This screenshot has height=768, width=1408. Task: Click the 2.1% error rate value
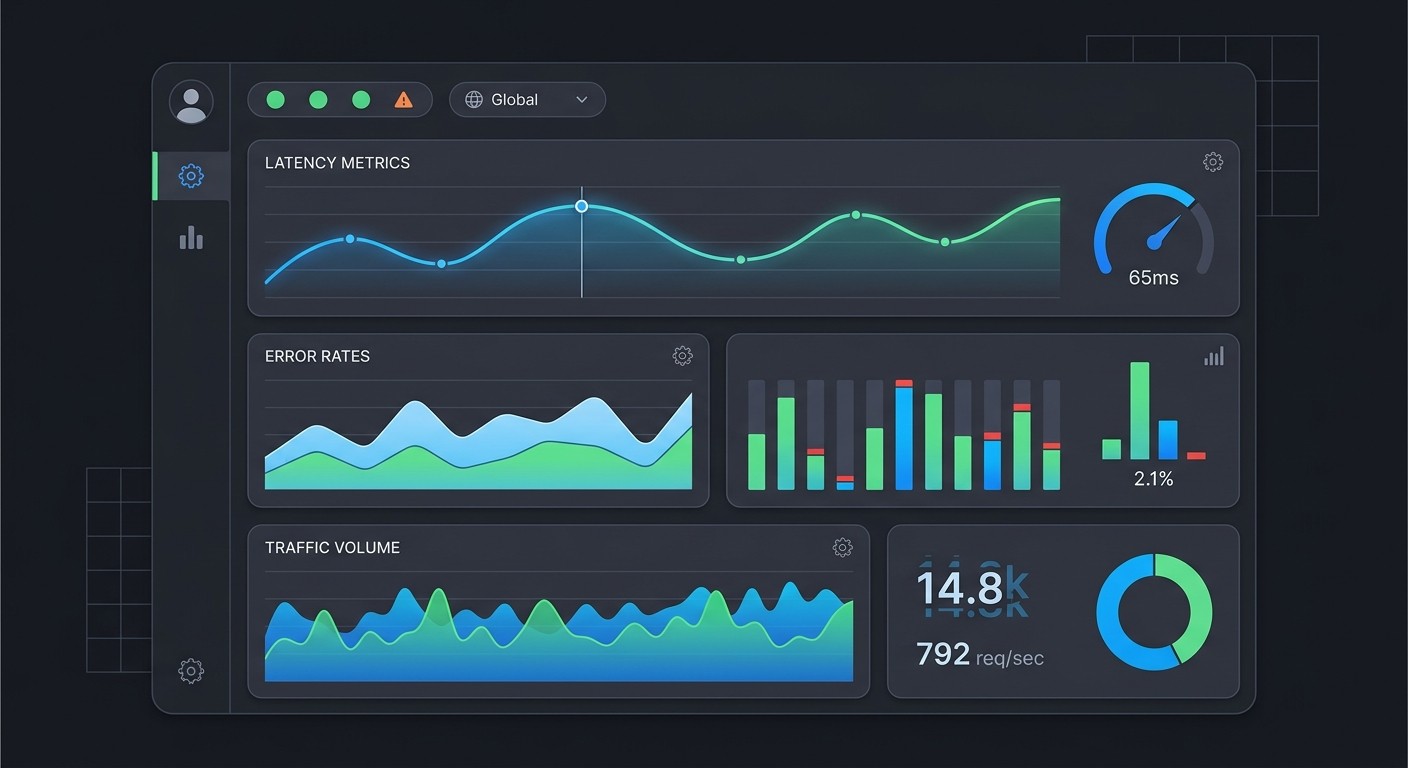[1153, 478]
